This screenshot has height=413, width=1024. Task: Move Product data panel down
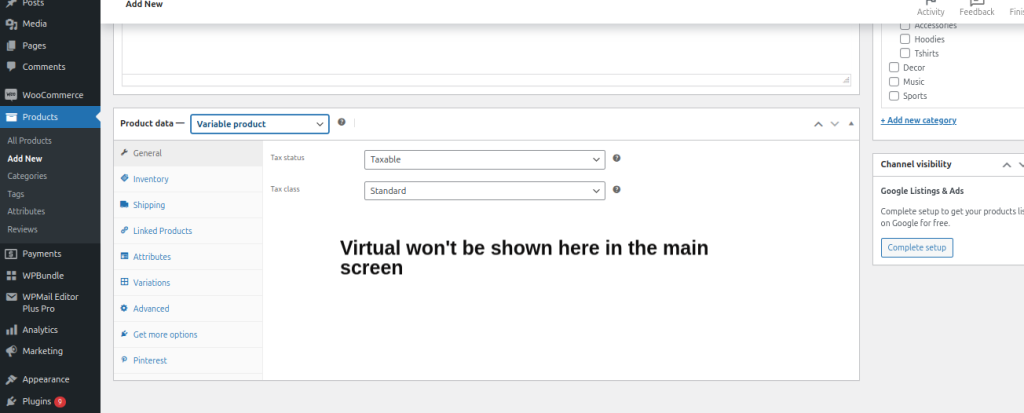835,124
